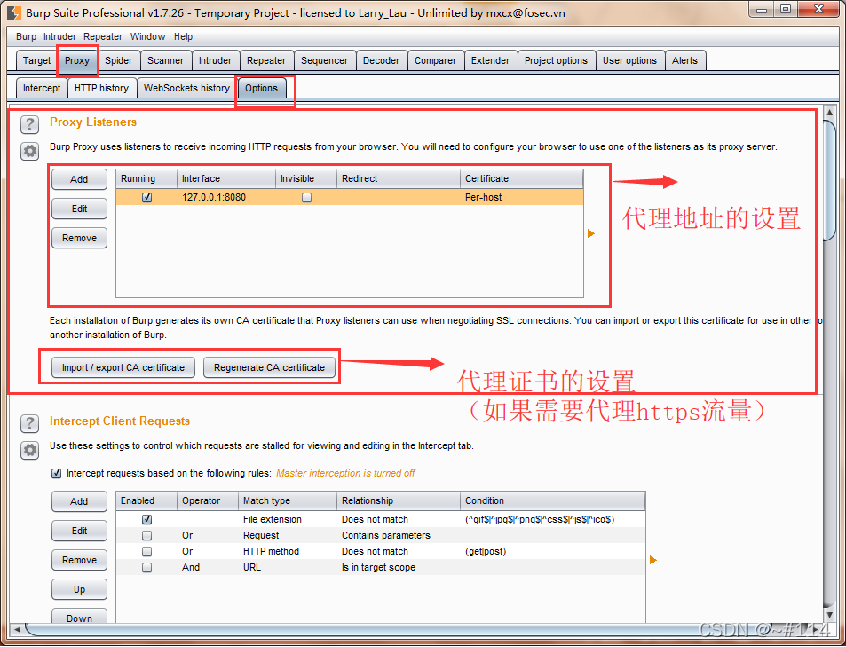Expand Proxy Listeners table side arrow
846x647 pixels.
click(x=591, y=234)
